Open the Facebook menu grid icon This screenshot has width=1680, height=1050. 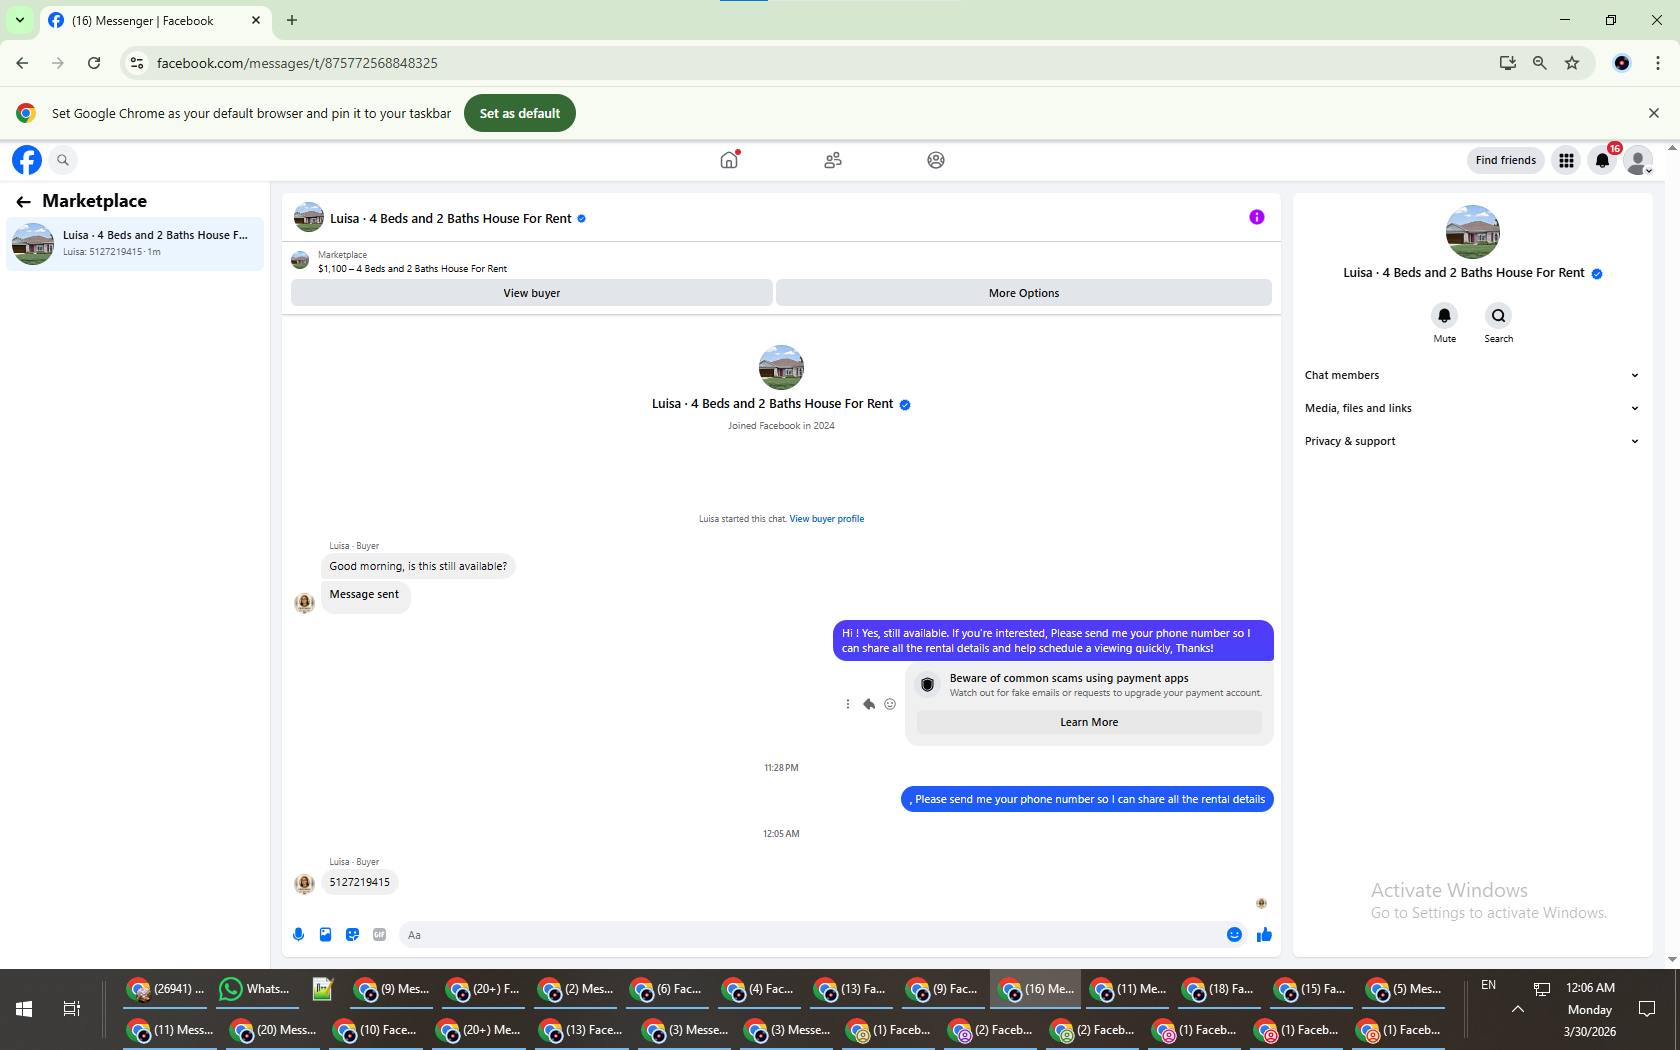[1566, 160]
